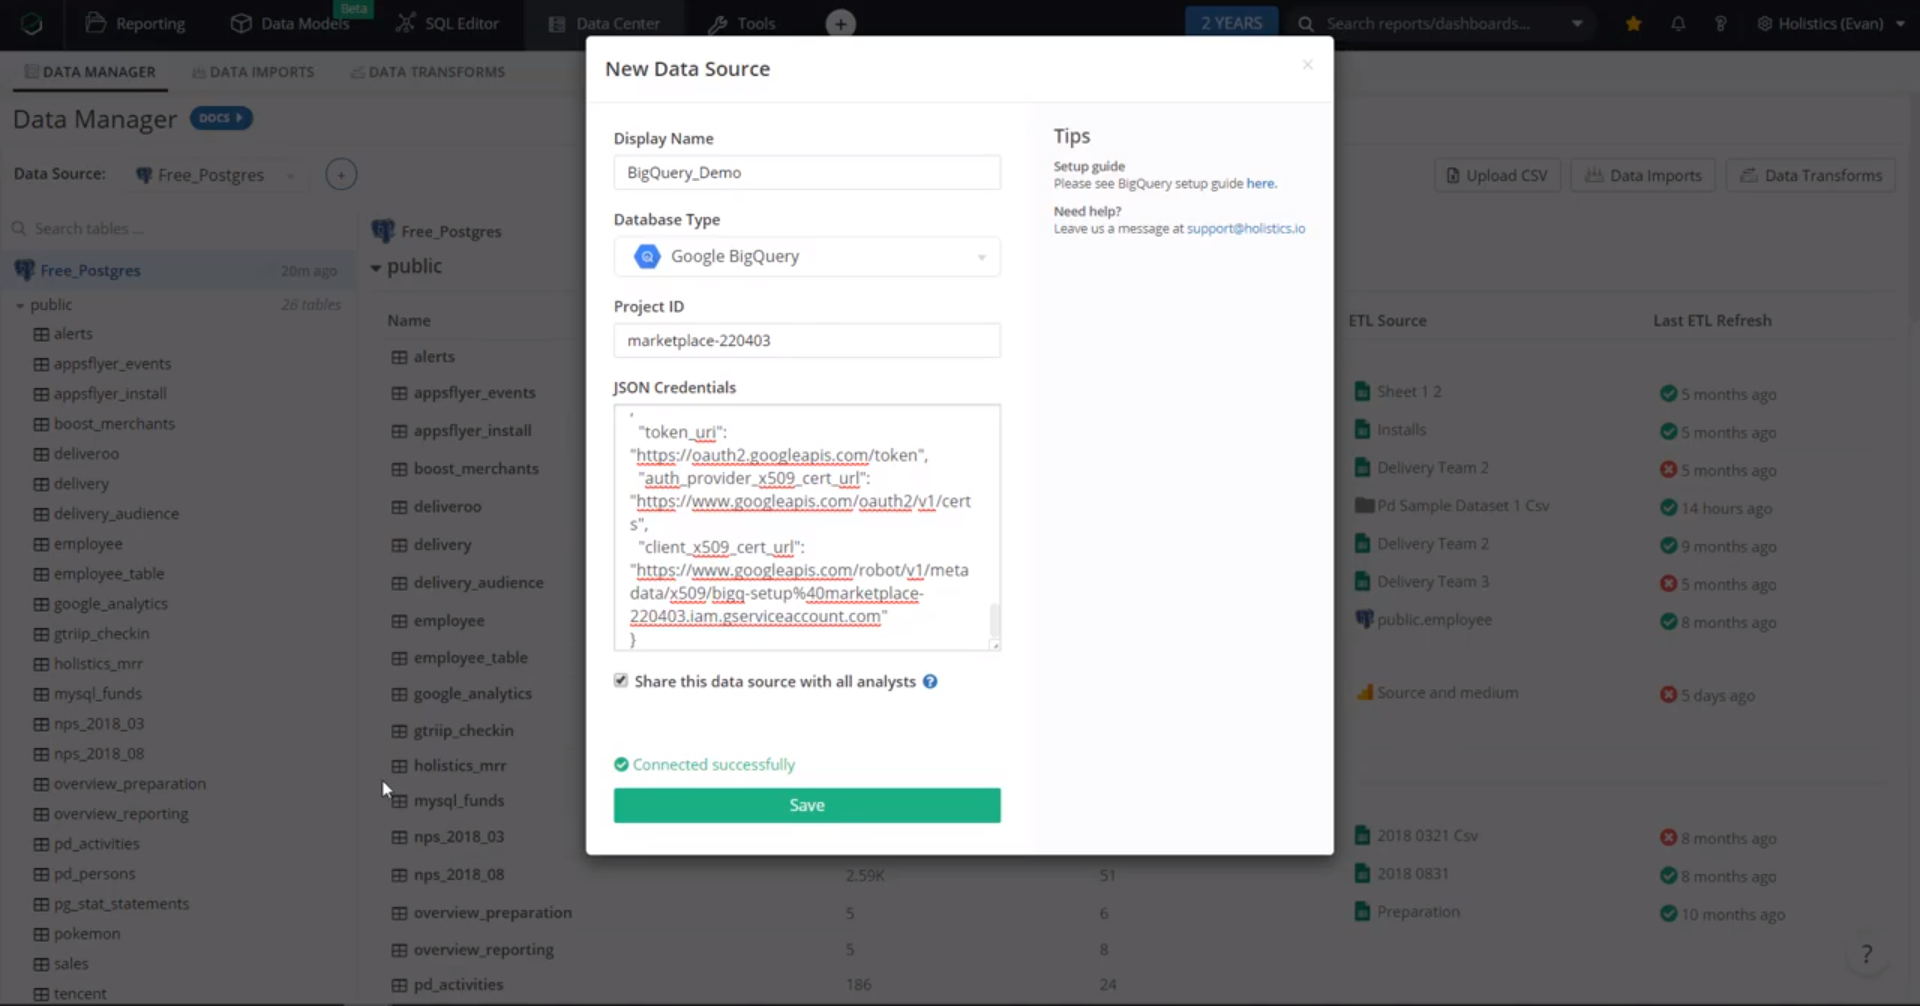Click the Holistics logo icon
This screenshot has height=1006, width=1920.
31,23
